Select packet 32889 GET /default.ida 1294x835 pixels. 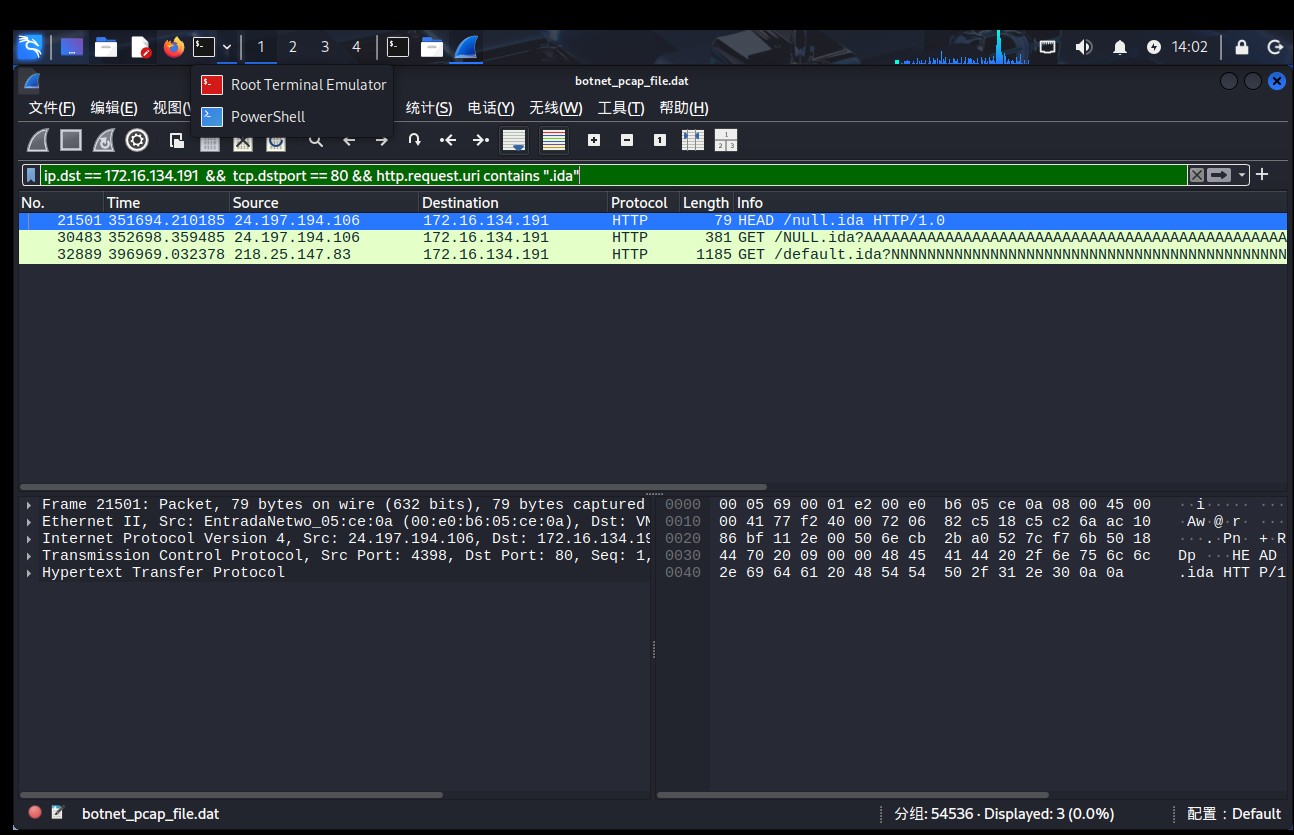(x=653, y=255)
